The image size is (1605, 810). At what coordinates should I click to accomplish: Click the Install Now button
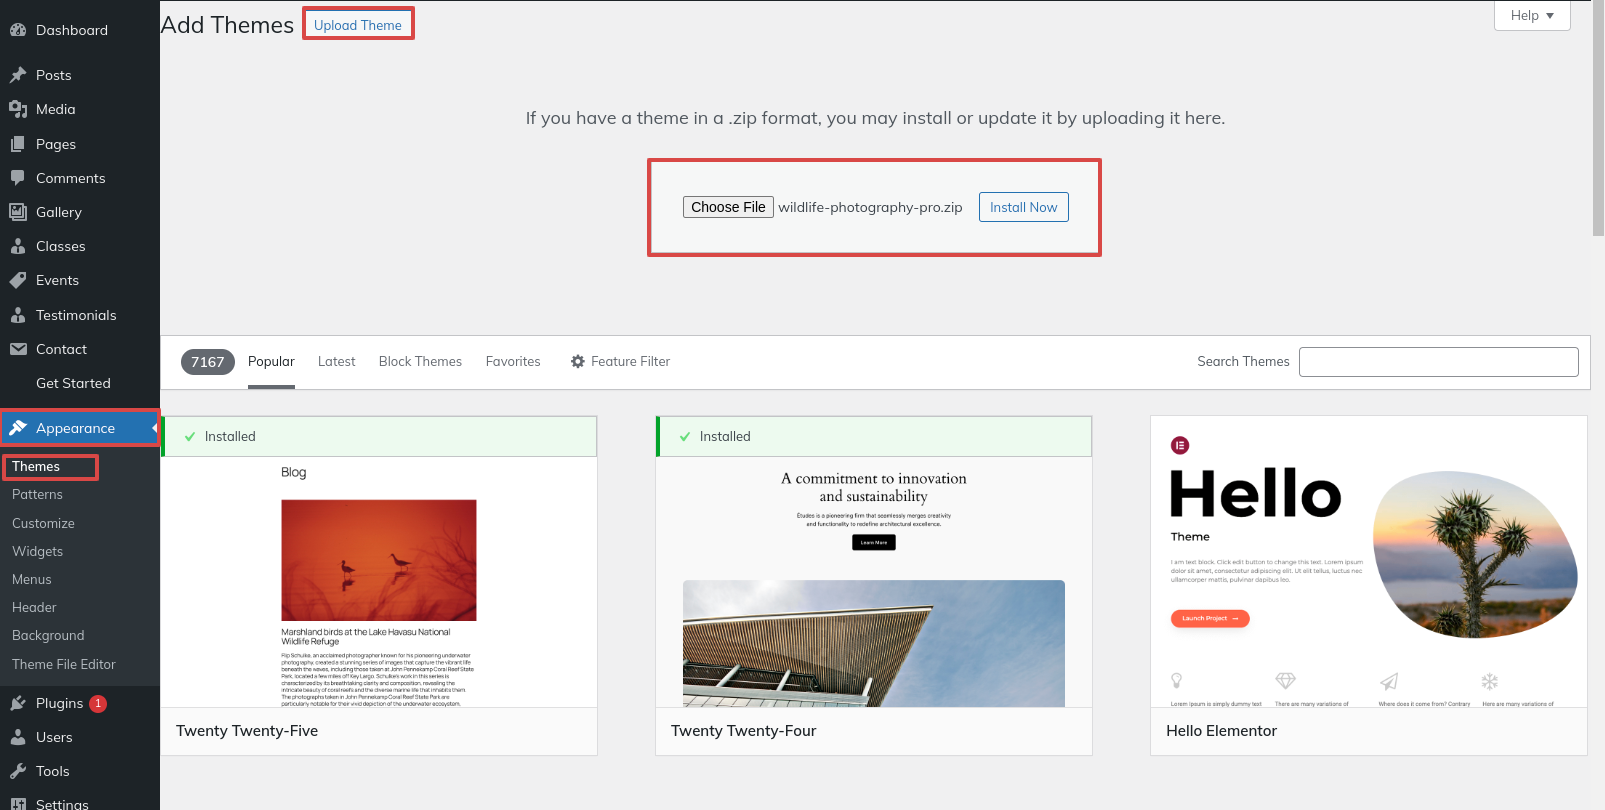click(1023, 207)
